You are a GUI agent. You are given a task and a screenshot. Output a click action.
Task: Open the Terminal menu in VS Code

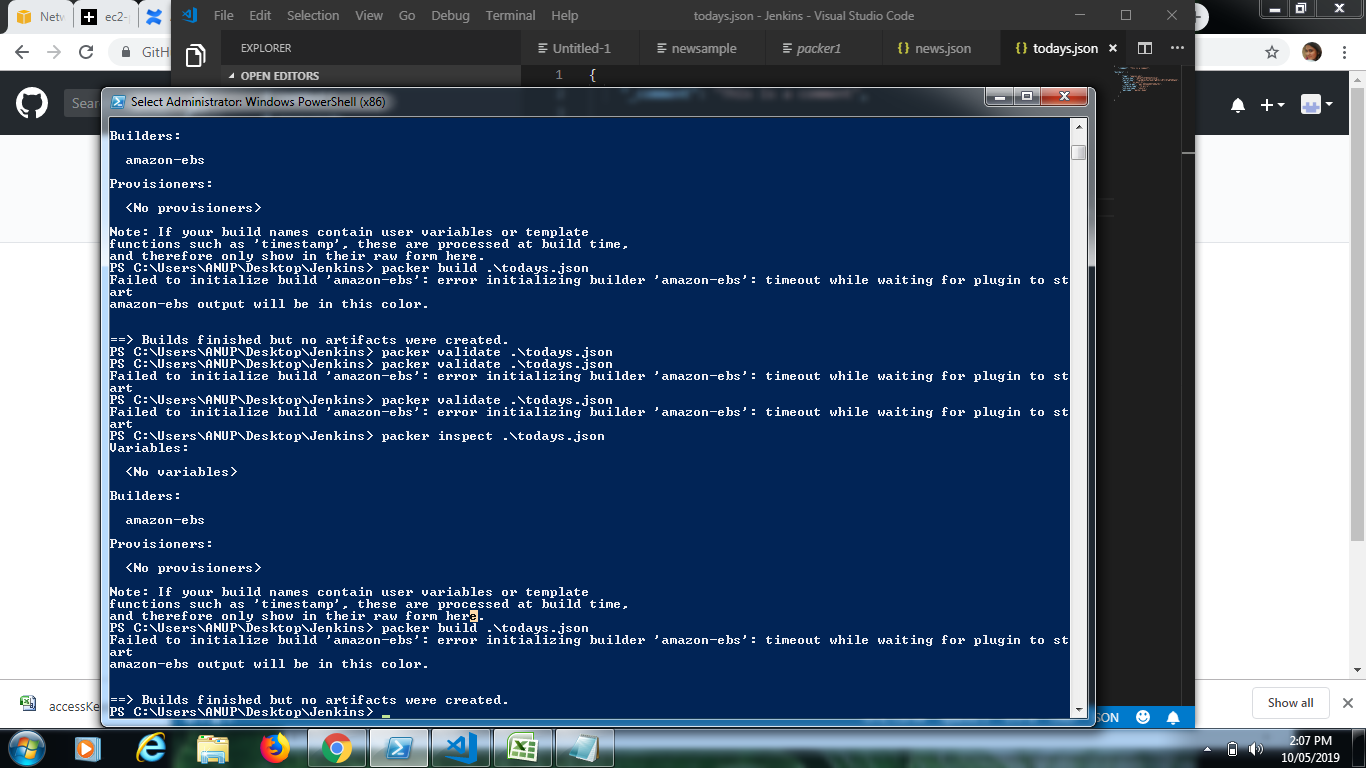(x=510, y=15)
